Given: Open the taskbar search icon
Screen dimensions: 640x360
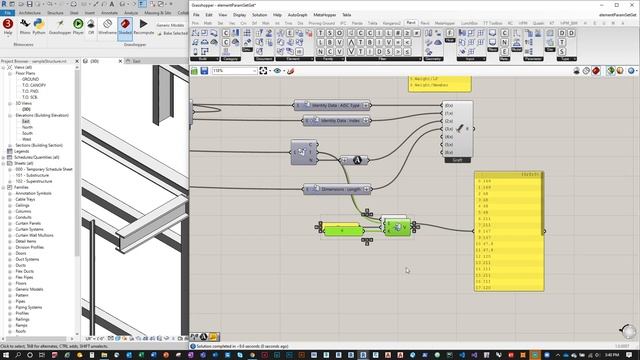Looking at the screenshot, I should tap(18, 355).
